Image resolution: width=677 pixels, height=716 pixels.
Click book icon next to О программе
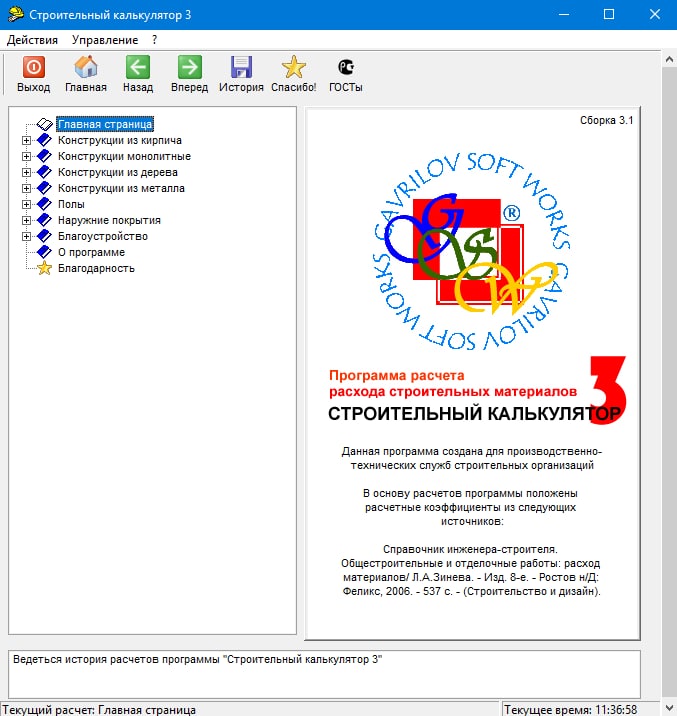click(x=44, y=252)
